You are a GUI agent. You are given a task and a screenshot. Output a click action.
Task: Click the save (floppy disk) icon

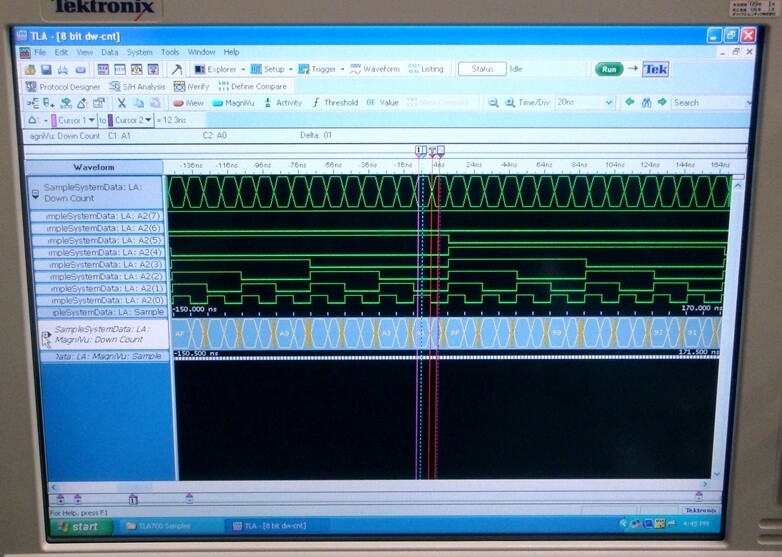click(46, 69)
